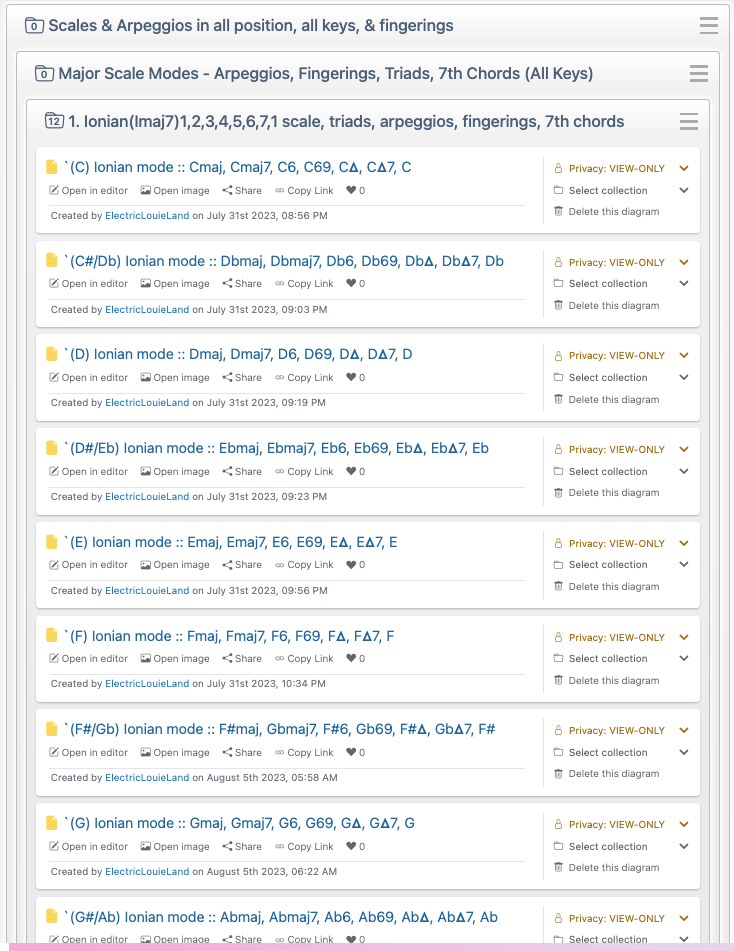Viewport: 734px width, 951px height.
Task: Like the (E) Ionian mode diagram heart
Action: click(351, 565)
